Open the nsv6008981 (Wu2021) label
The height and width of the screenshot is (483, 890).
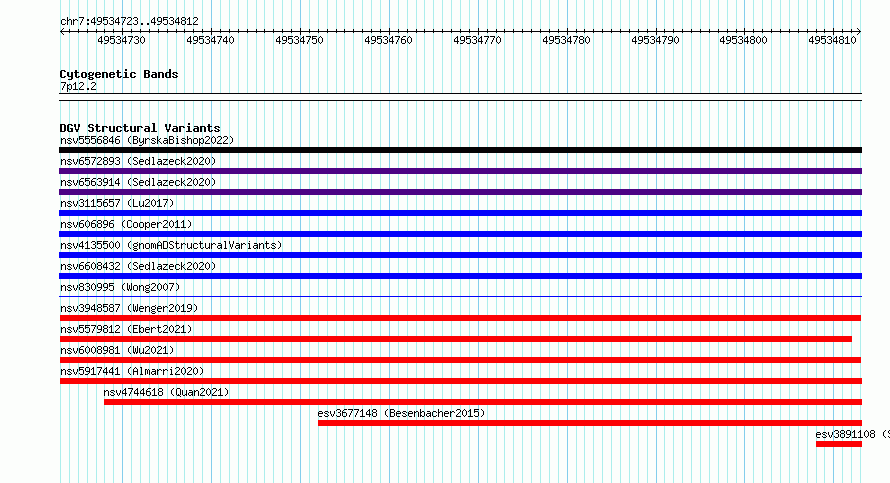coord(117,350)
